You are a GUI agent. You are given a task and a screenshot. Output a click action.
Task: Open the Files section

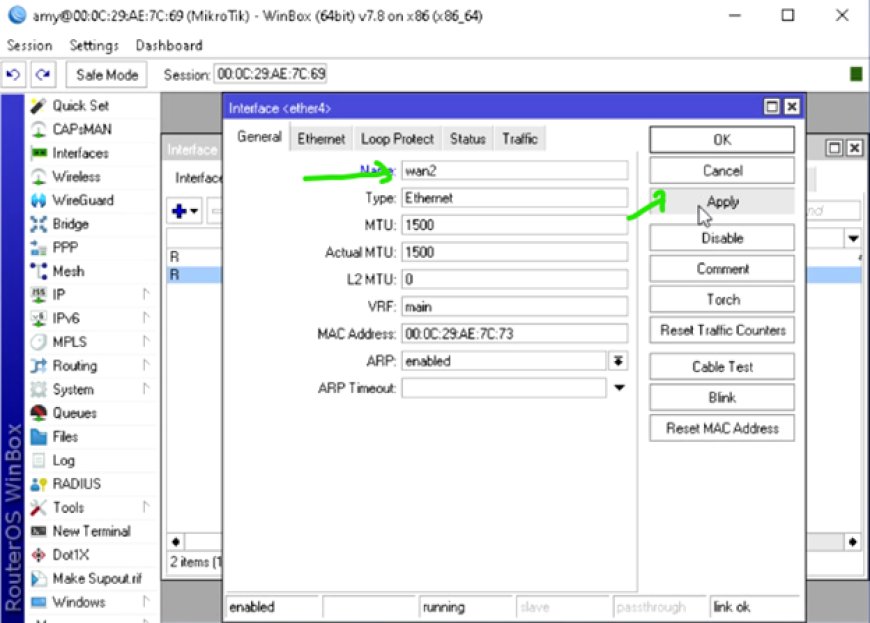click(x=65, y=437)
